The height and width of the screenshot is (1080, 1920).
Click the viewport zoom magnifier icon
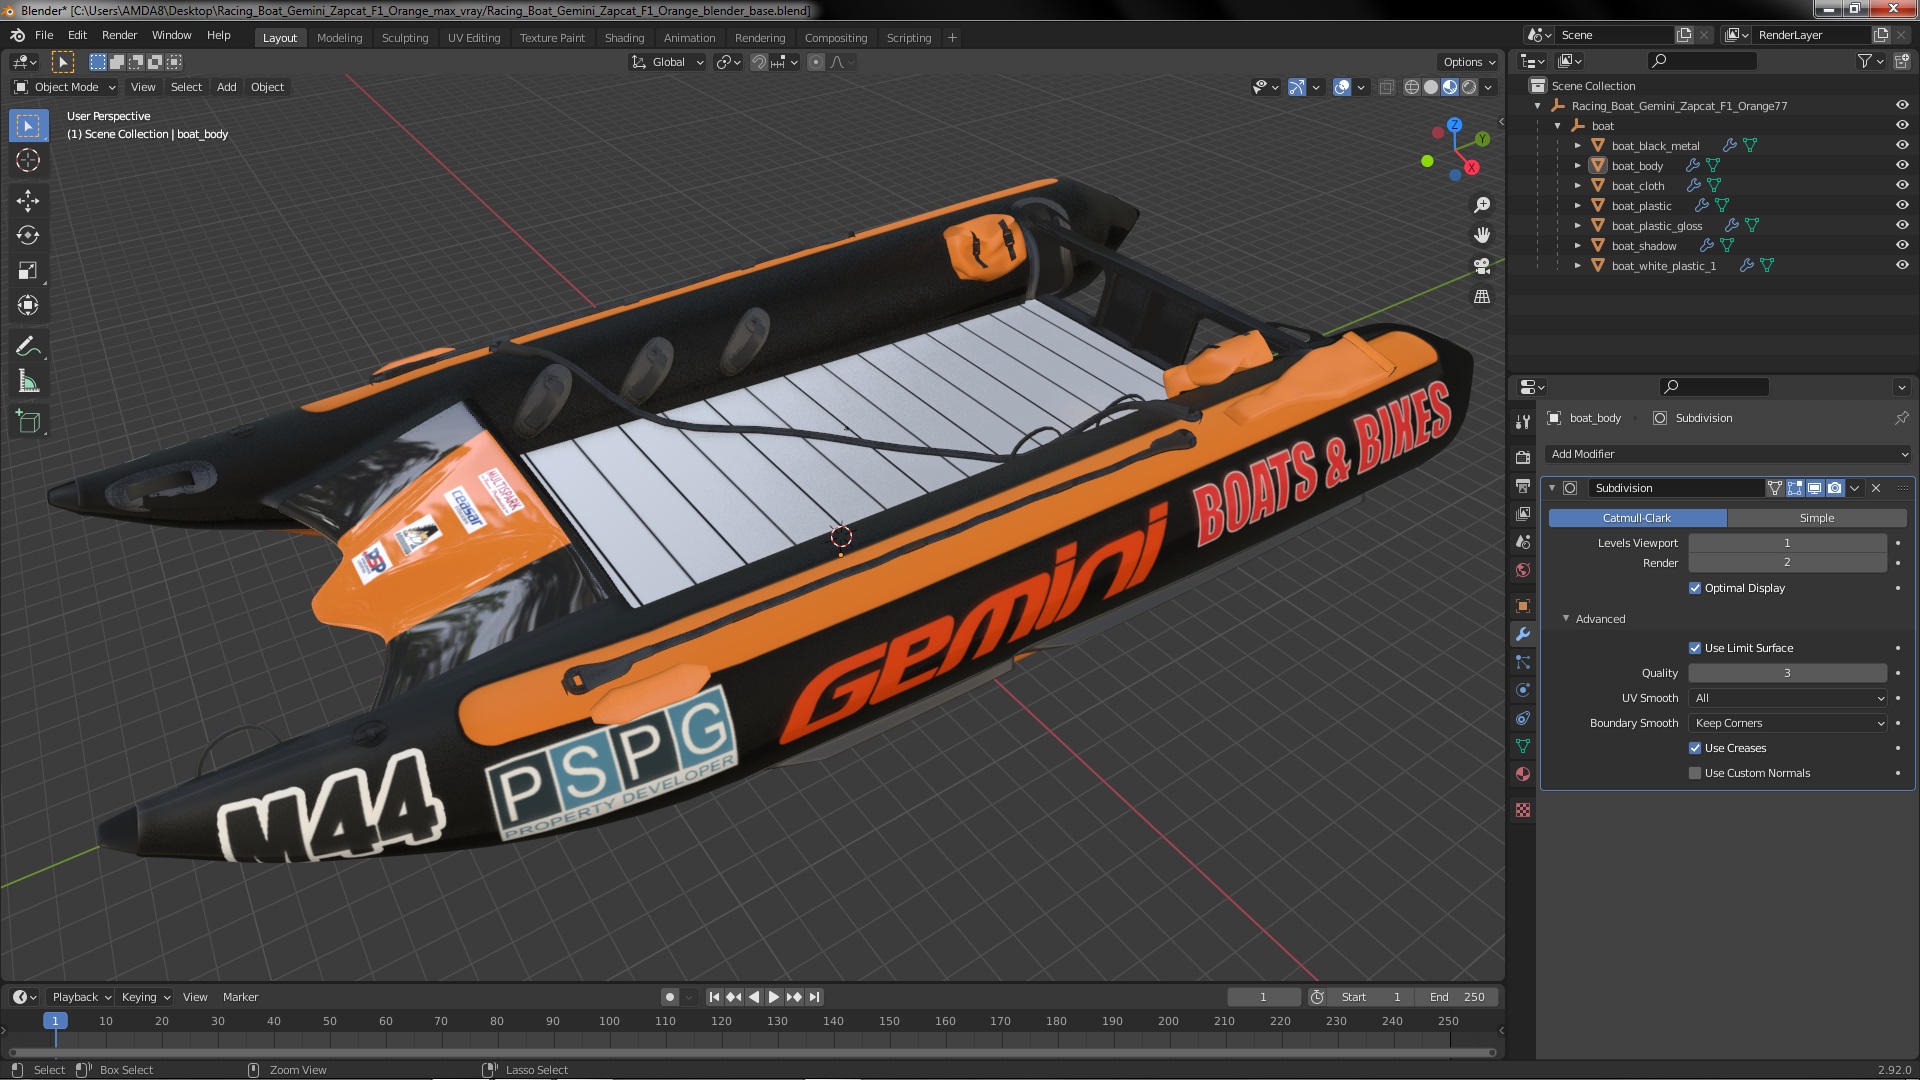click(x=1482, y=205)
